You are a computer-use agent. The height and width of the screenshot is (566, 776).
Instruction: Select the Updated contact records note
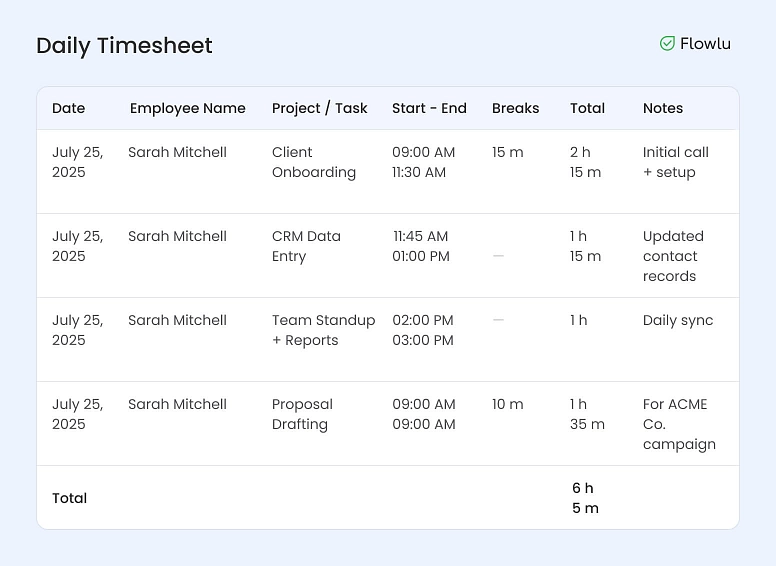coord(673,256)
